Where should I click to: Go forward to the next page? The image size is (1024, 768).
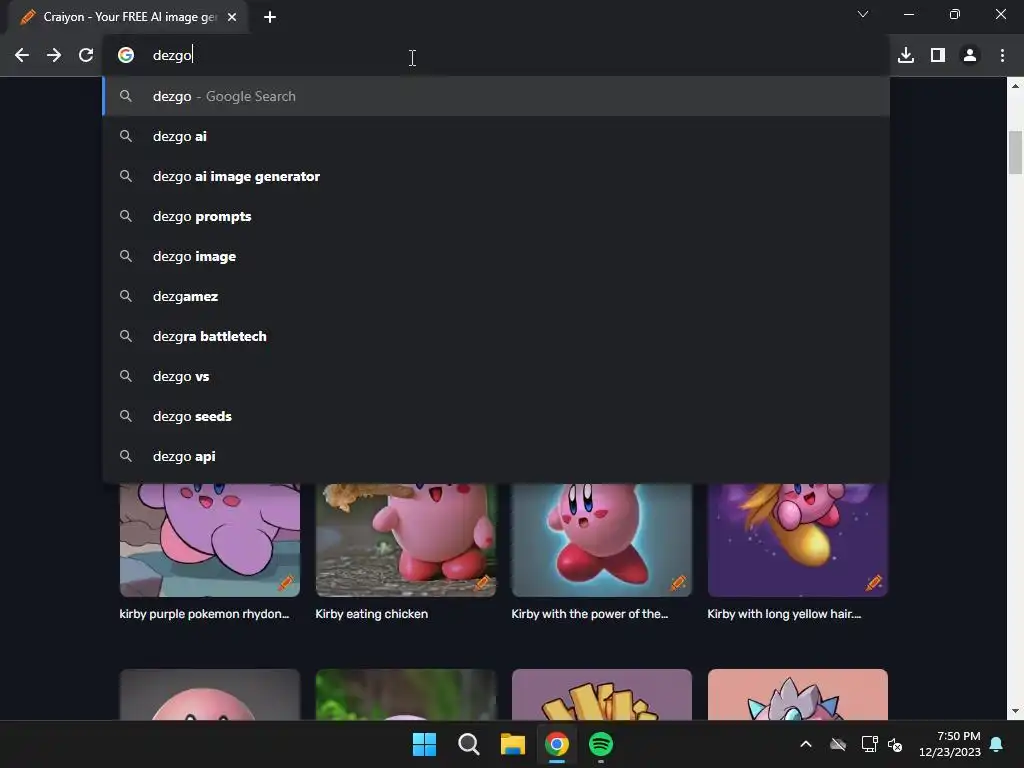coord(54,56)
